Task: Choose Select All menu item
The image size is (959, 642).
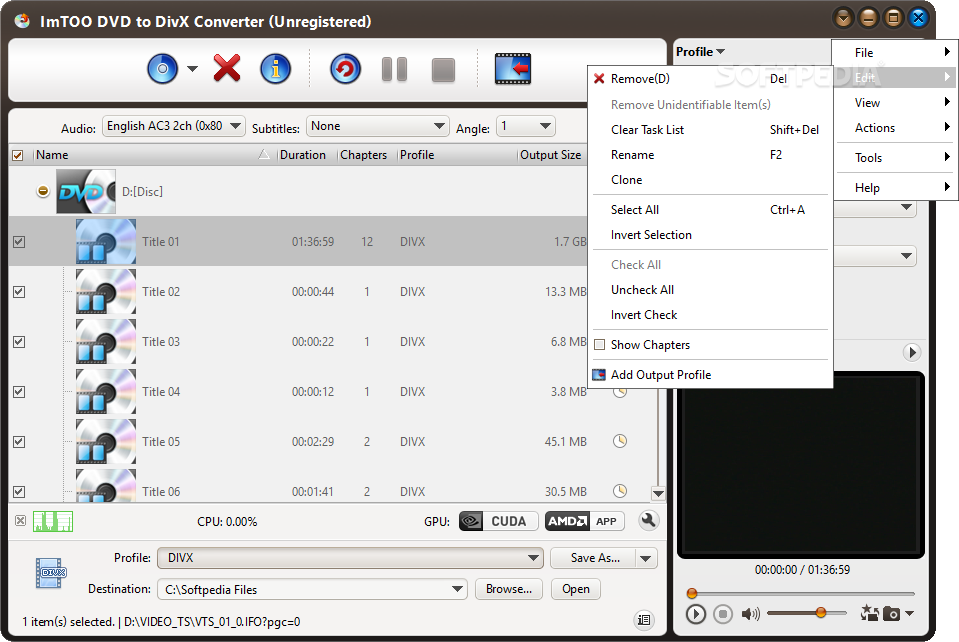Action: click(x=710, y=210)
